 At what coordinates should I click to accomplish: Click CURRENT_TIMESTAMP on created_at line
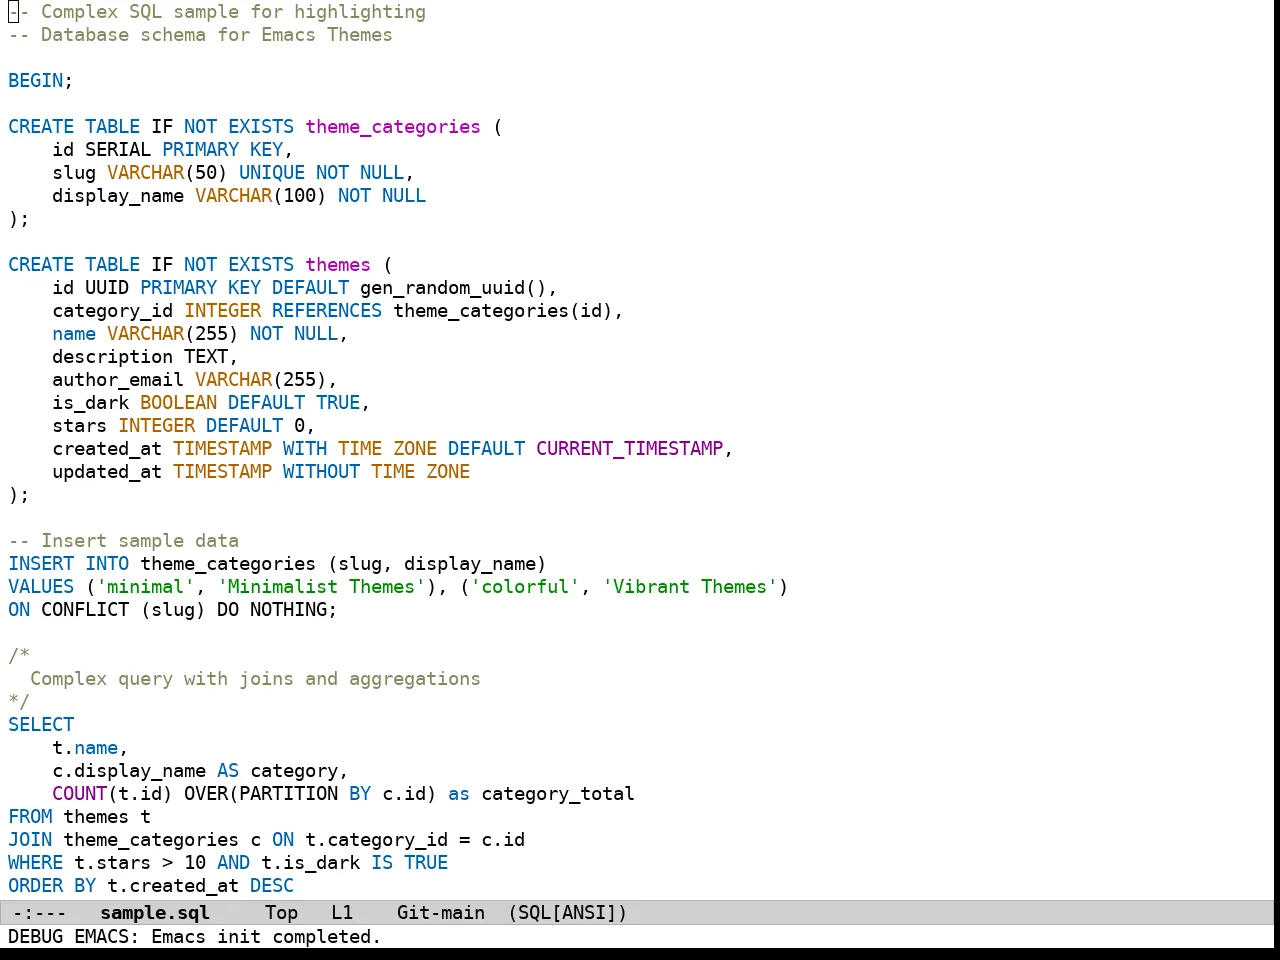point(629,448)
